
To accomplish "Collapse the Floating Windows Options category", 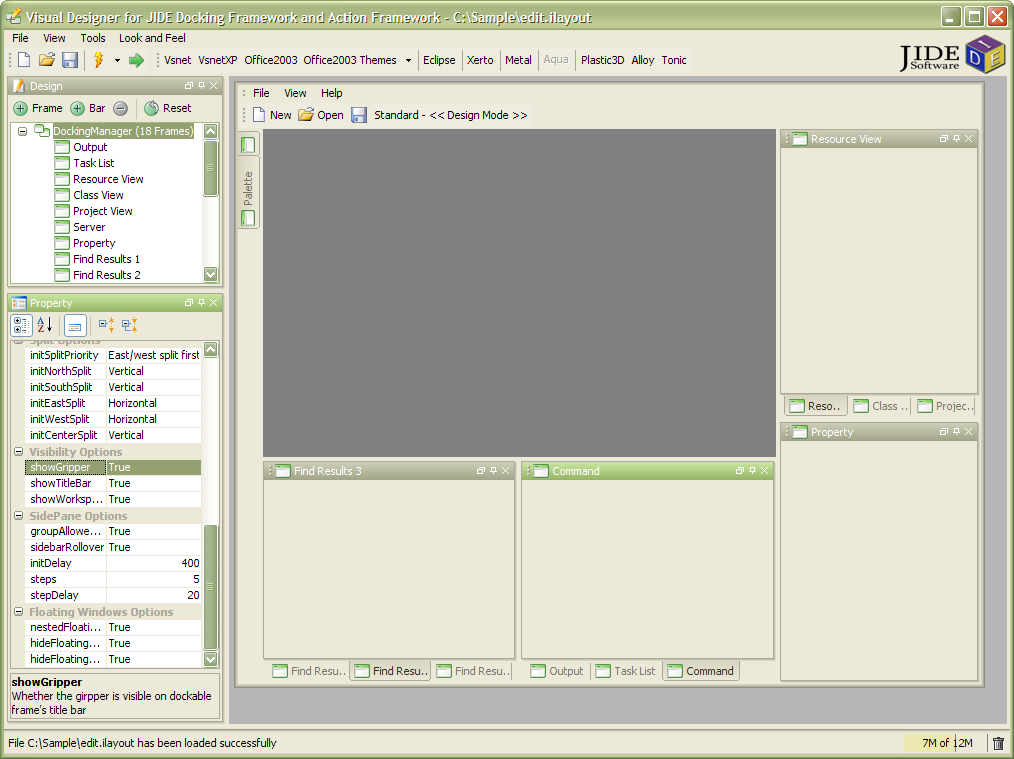I will click(19, 612).
